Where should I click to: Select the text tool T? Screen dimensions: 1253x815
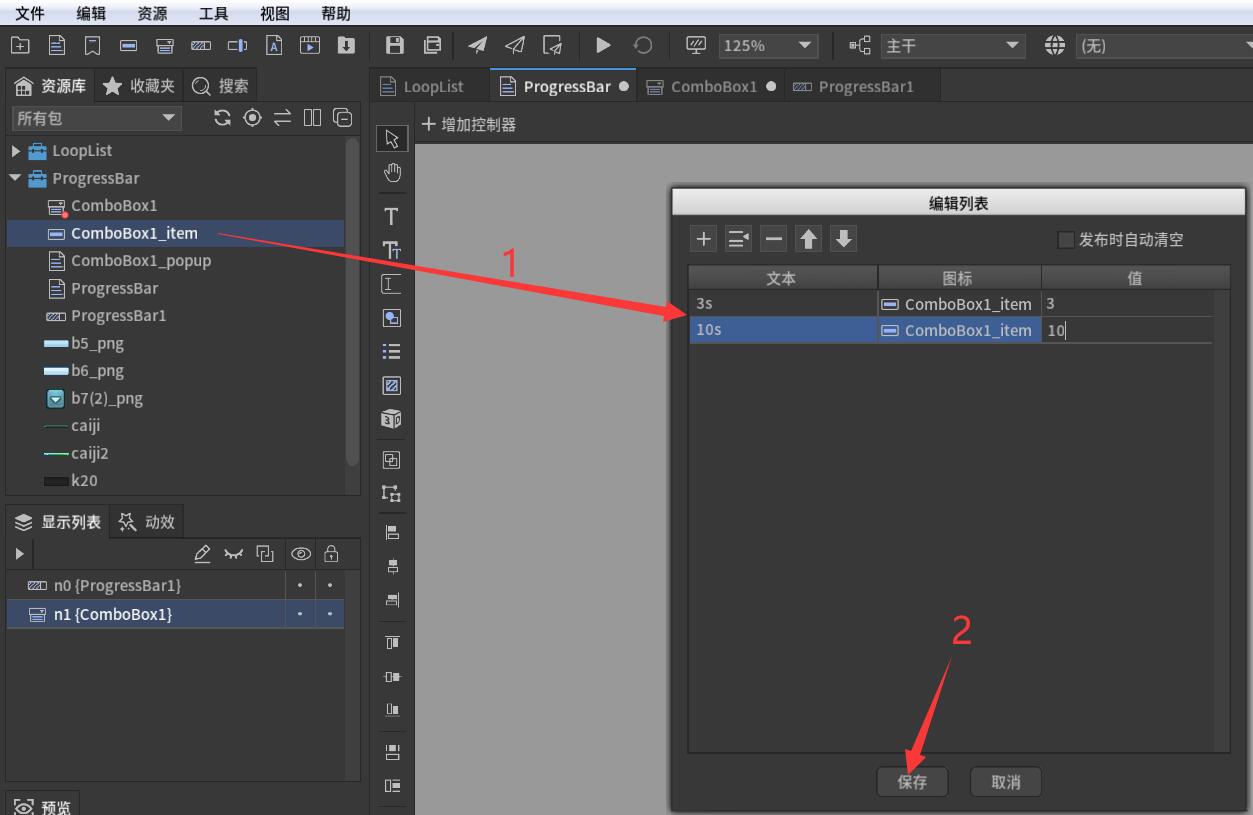[x=392, y=216]
